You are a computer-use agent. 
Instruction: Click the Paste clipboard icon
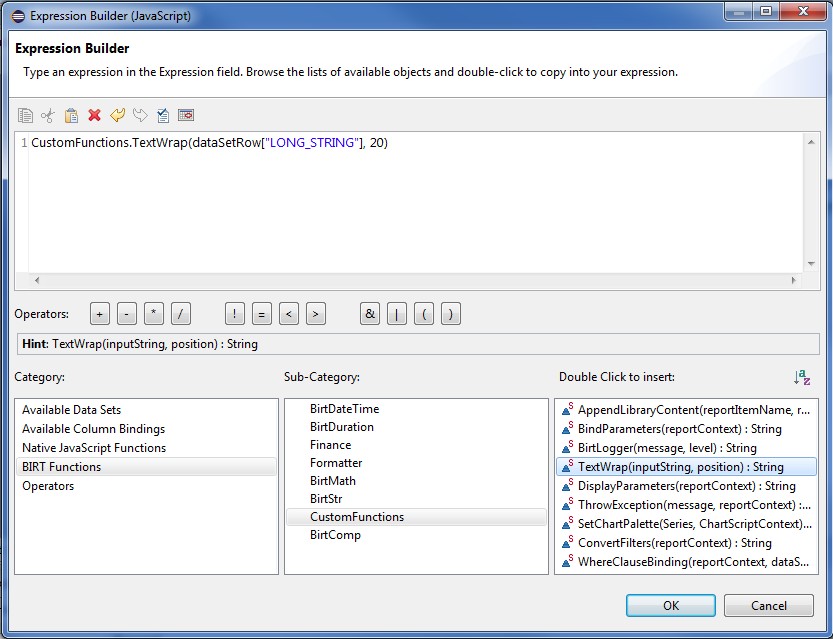(71, 116)
